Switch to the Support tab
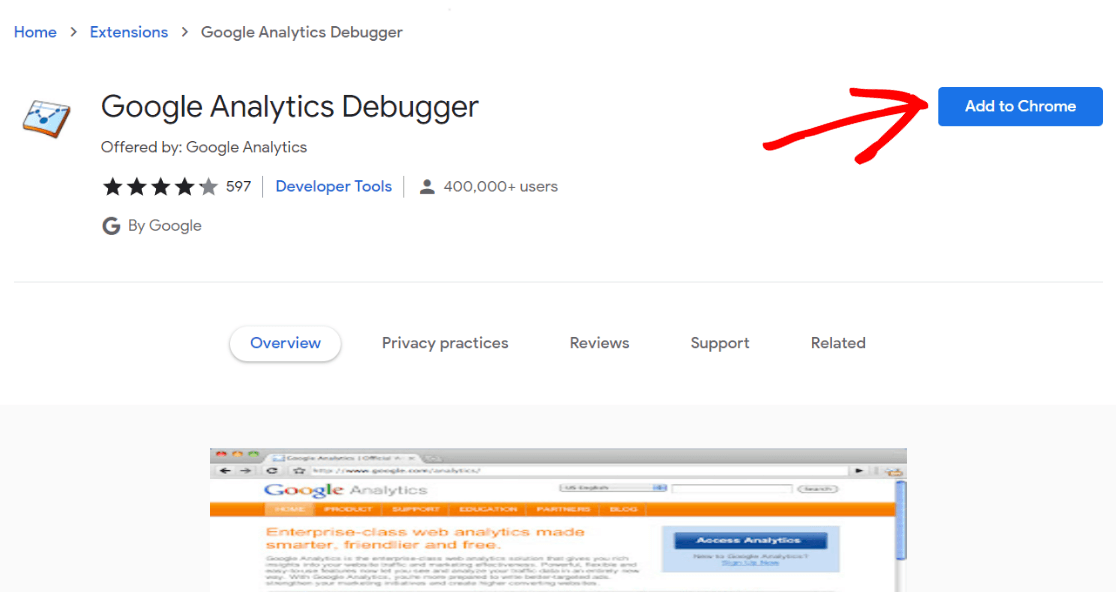The width and height of the screenshot is (1116, 592). 720,343
